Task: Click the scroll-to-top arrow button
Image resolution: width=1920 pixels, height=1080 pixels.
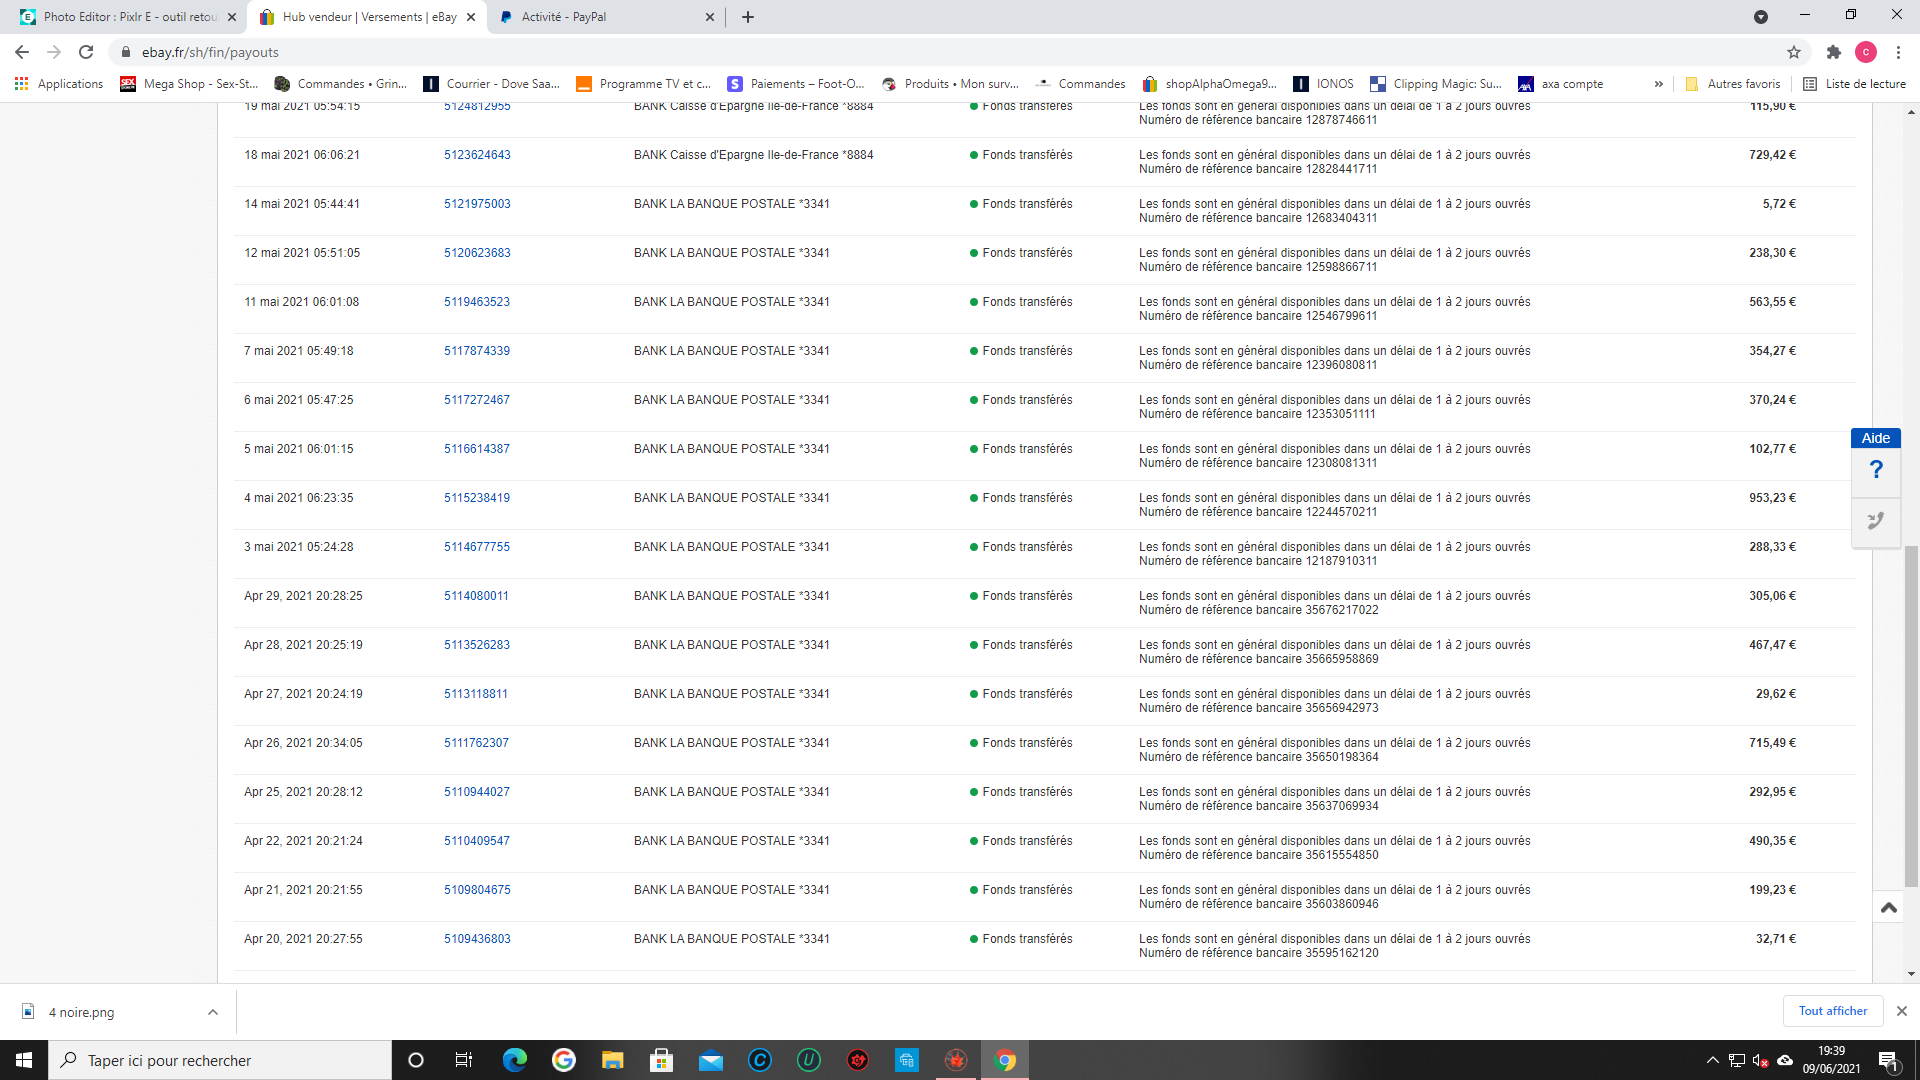Action: (1888, 908)
